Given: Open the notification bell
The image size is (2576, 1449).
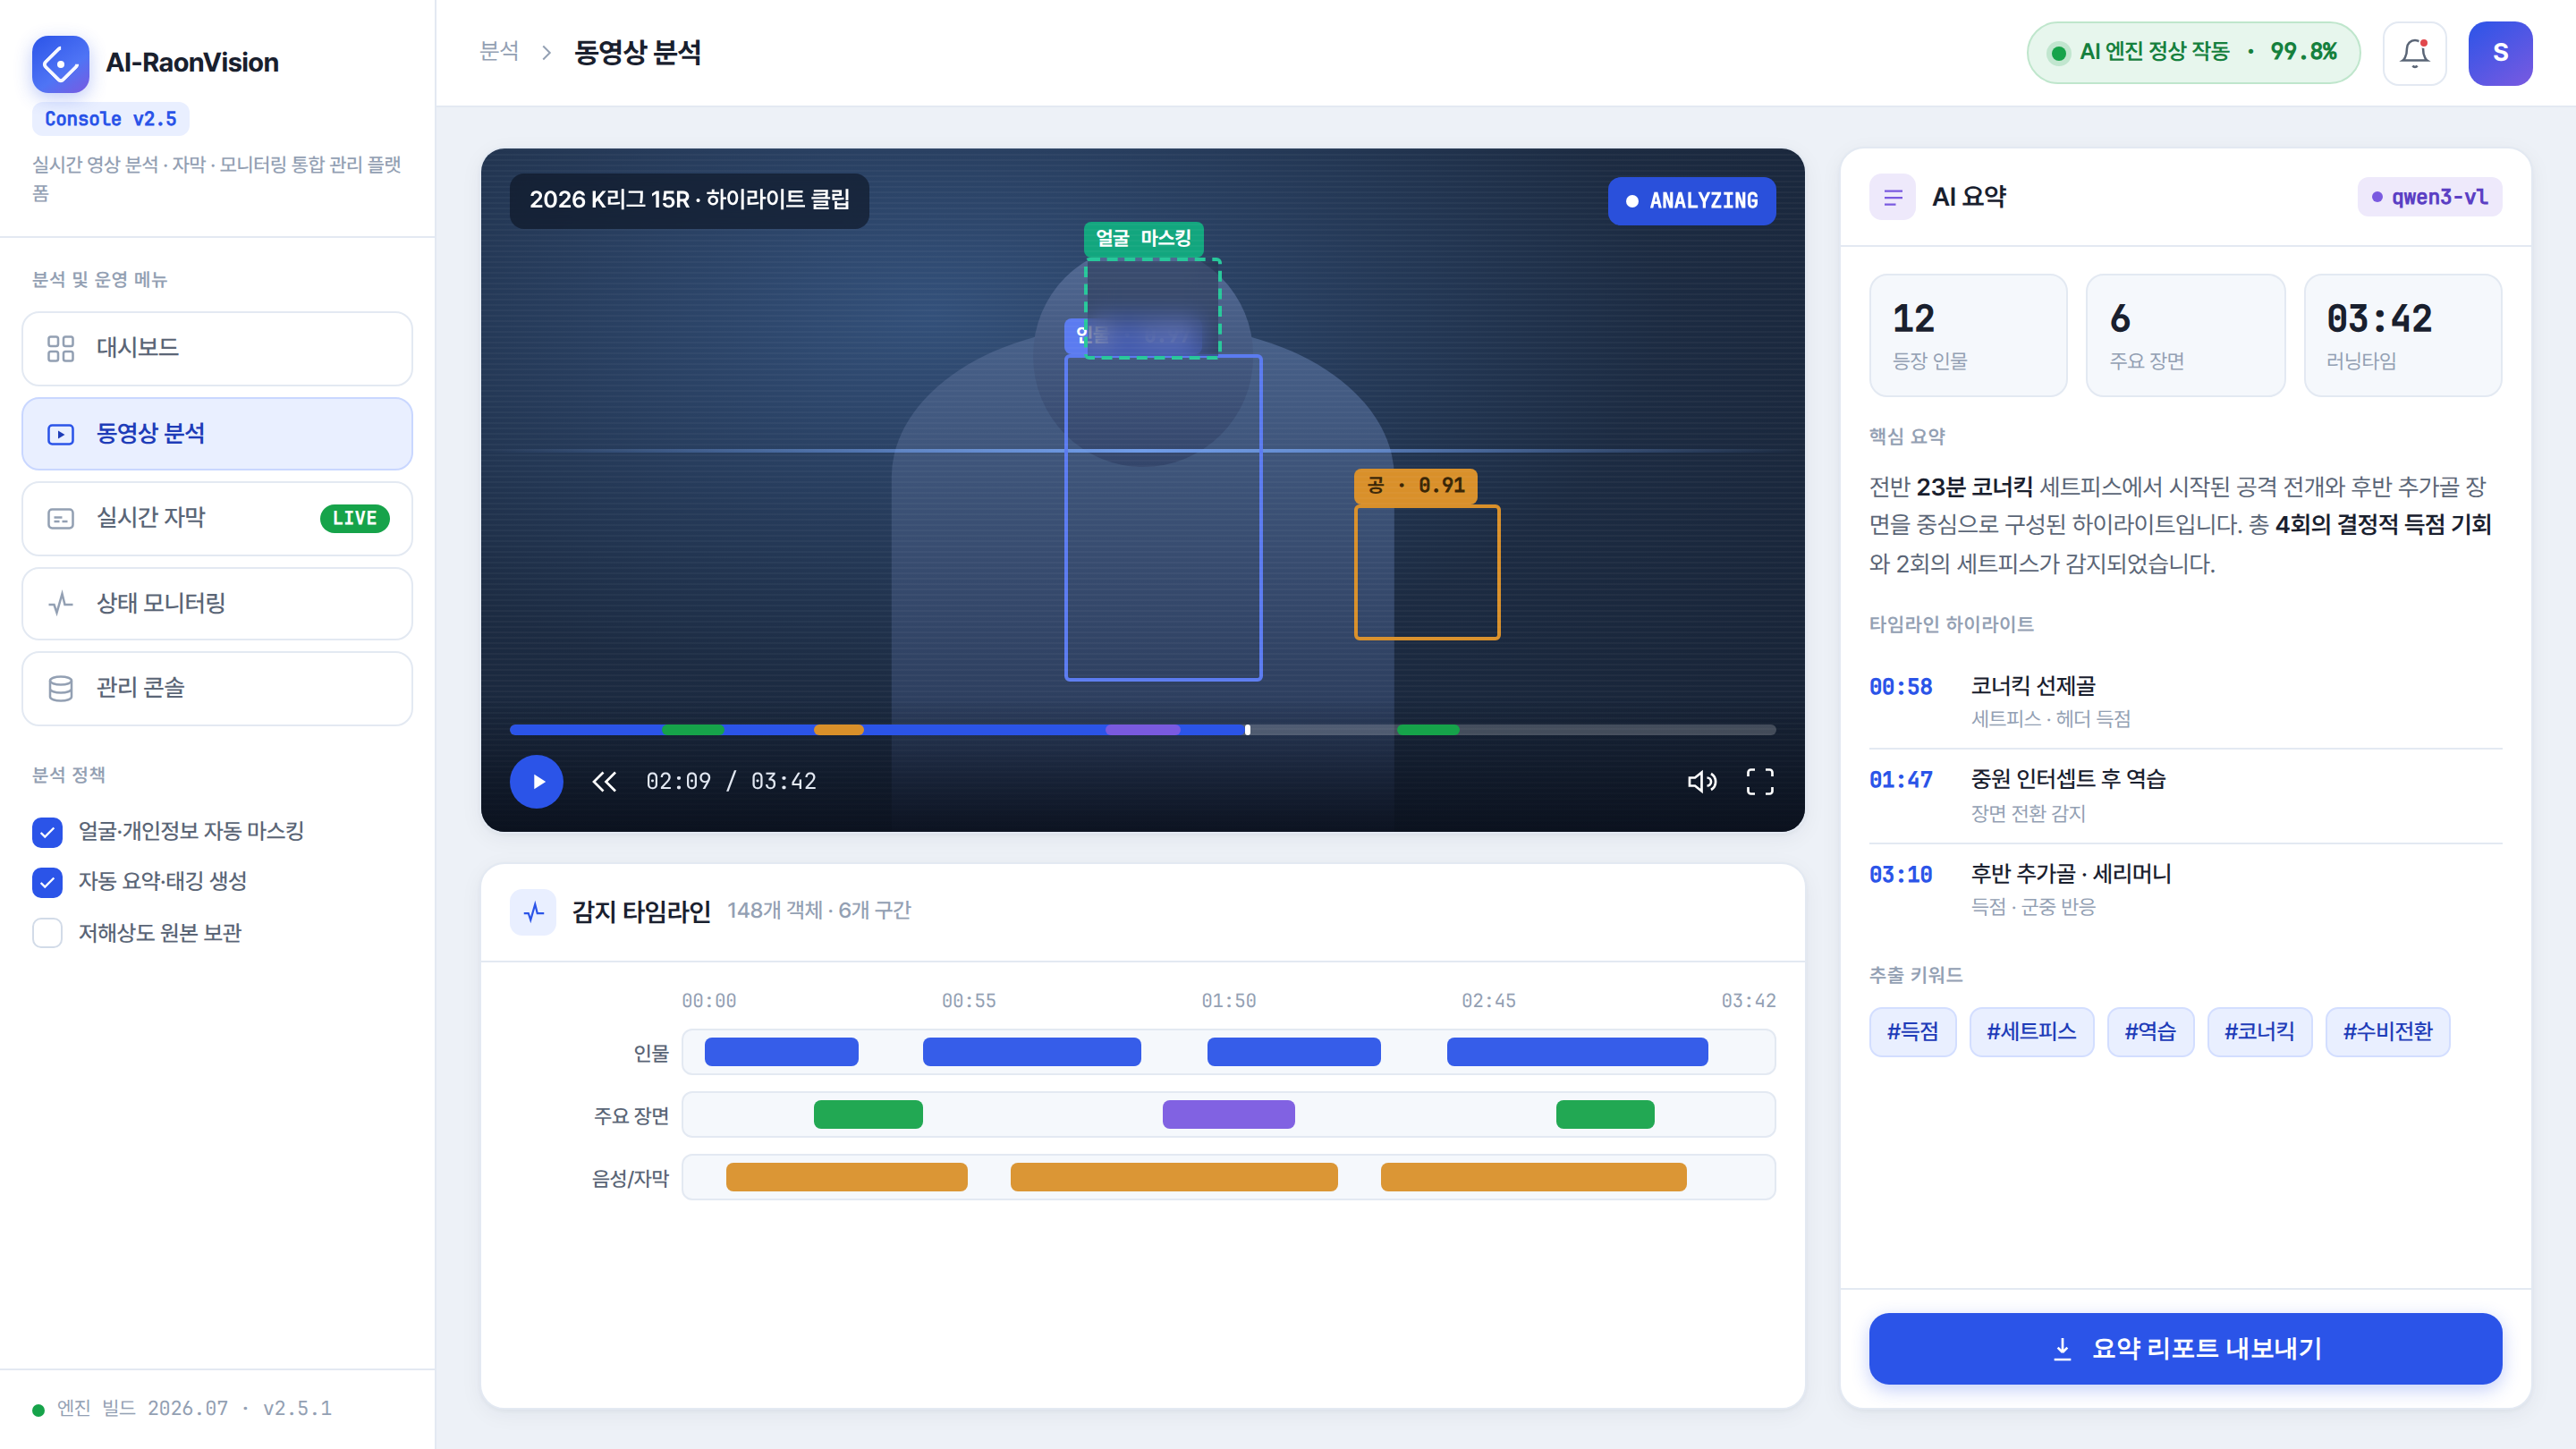Looking at the screenshot, I should point(2414,53).
